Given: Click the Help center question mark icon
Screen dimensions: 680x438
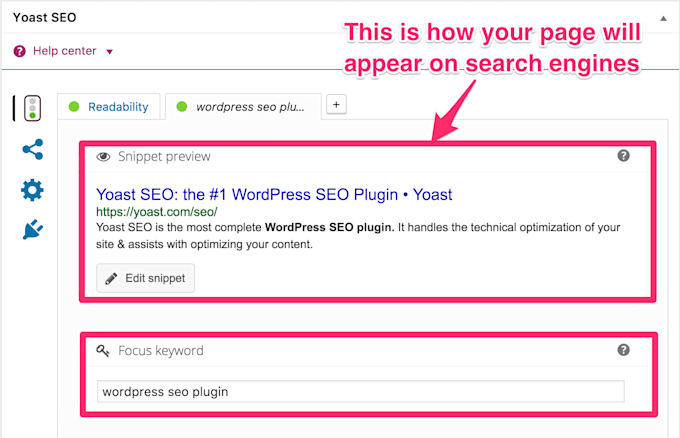Looking at the screenshot, I should [20, 51].
